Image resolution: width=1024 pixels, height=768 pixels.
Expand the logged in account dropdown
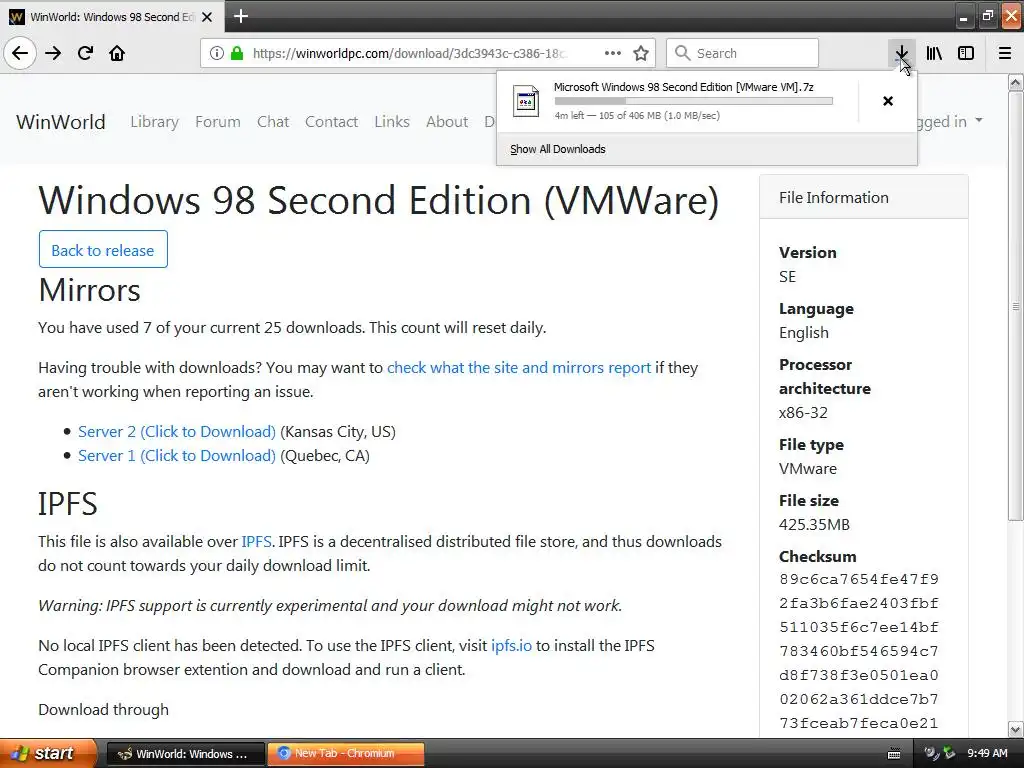[950, 121]
